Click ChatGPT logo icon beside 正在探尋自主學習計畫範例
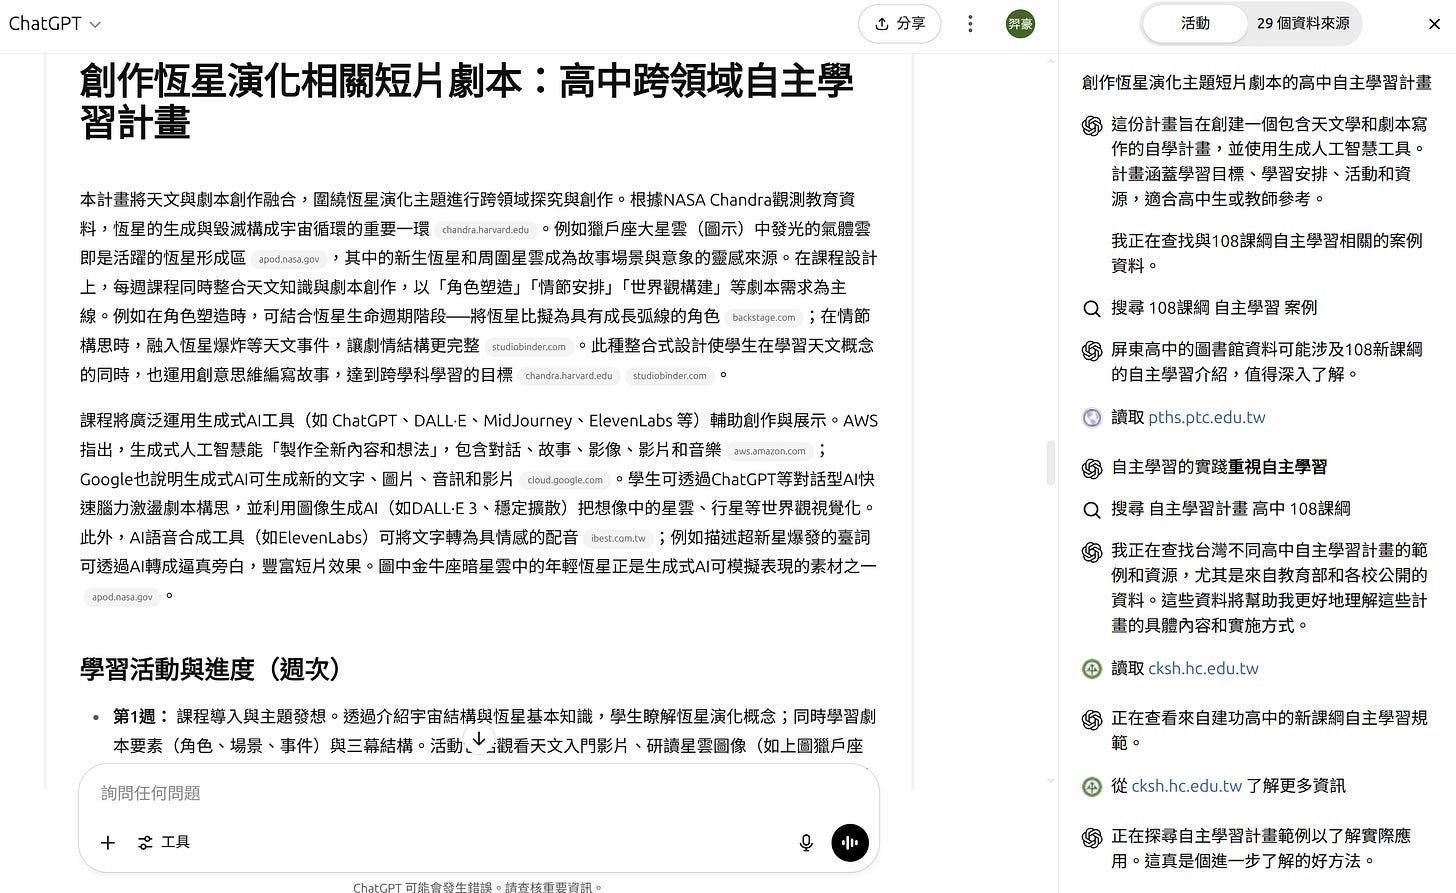 click(x=1092, y=837)
